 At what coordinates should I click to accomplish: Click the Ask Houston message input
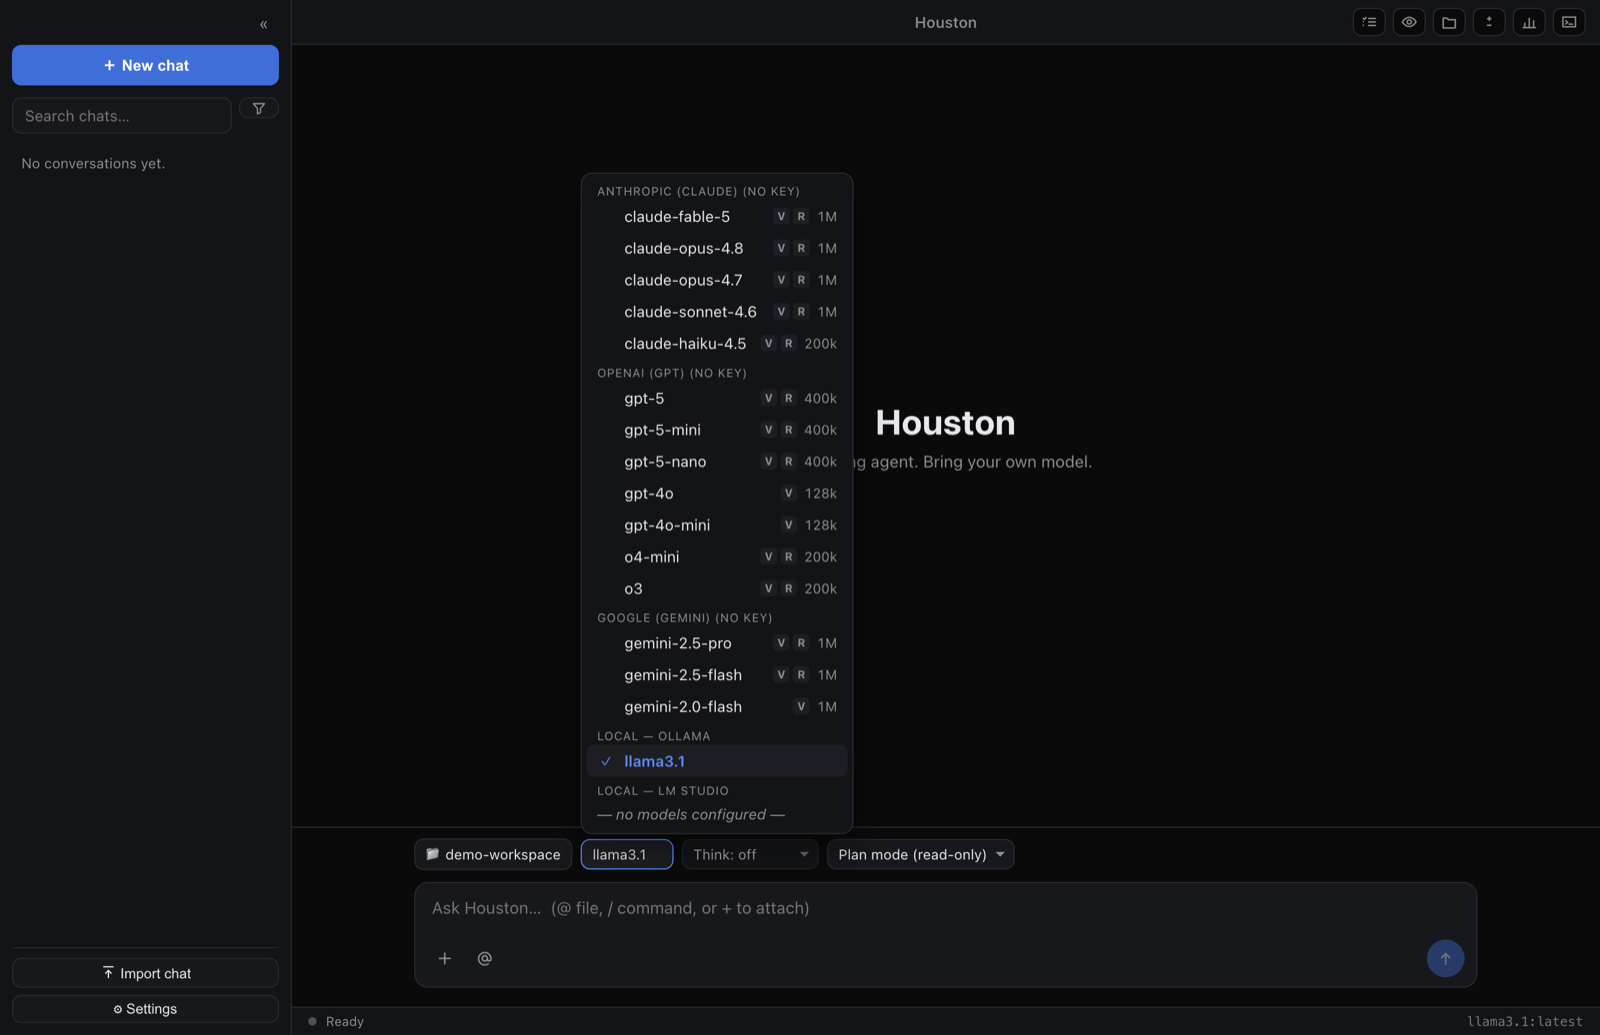tap(945, 908)
